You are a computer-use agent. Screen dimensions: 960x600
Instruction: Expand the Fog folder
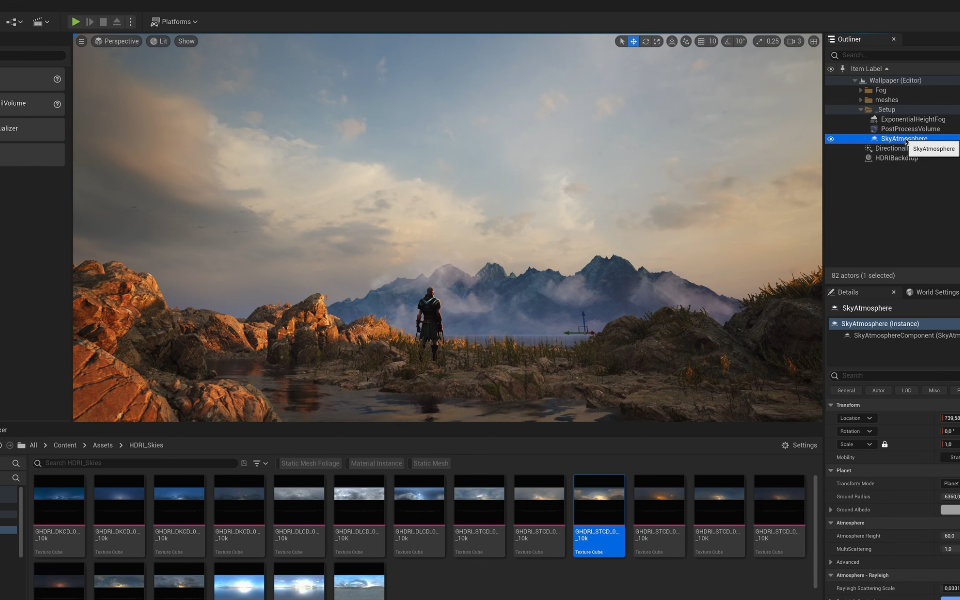click(860, 90)
